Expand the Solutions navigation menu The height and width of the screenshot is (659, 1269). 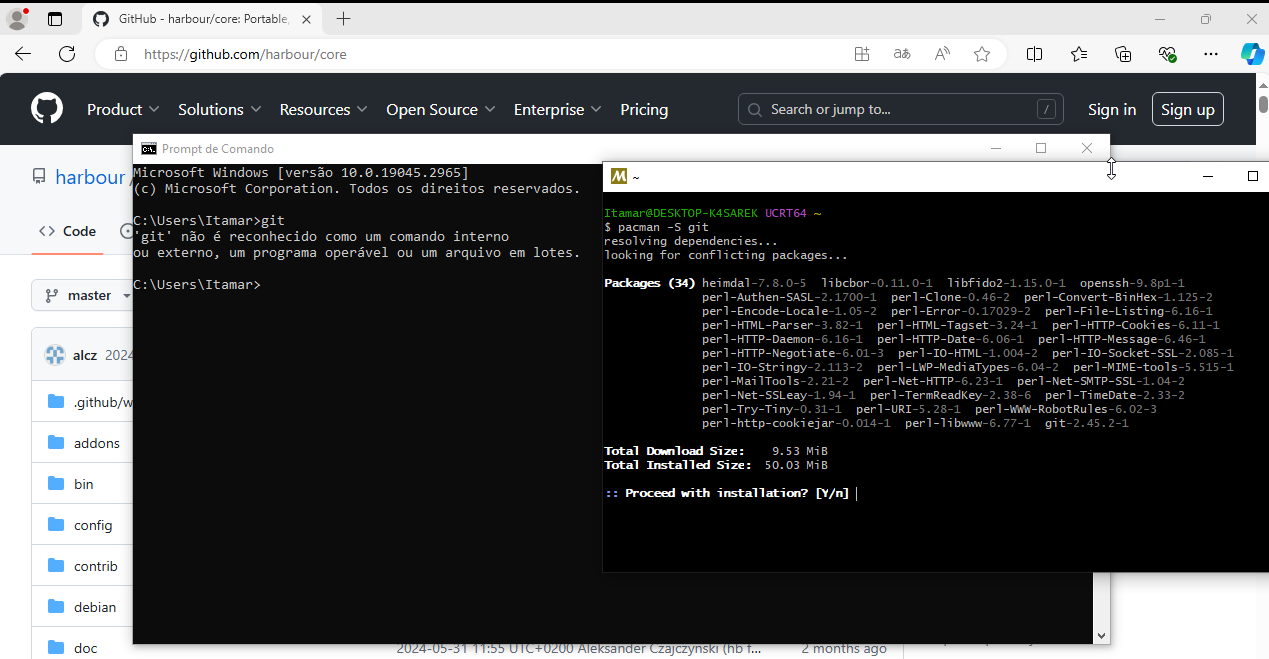[x=219, y=109]
